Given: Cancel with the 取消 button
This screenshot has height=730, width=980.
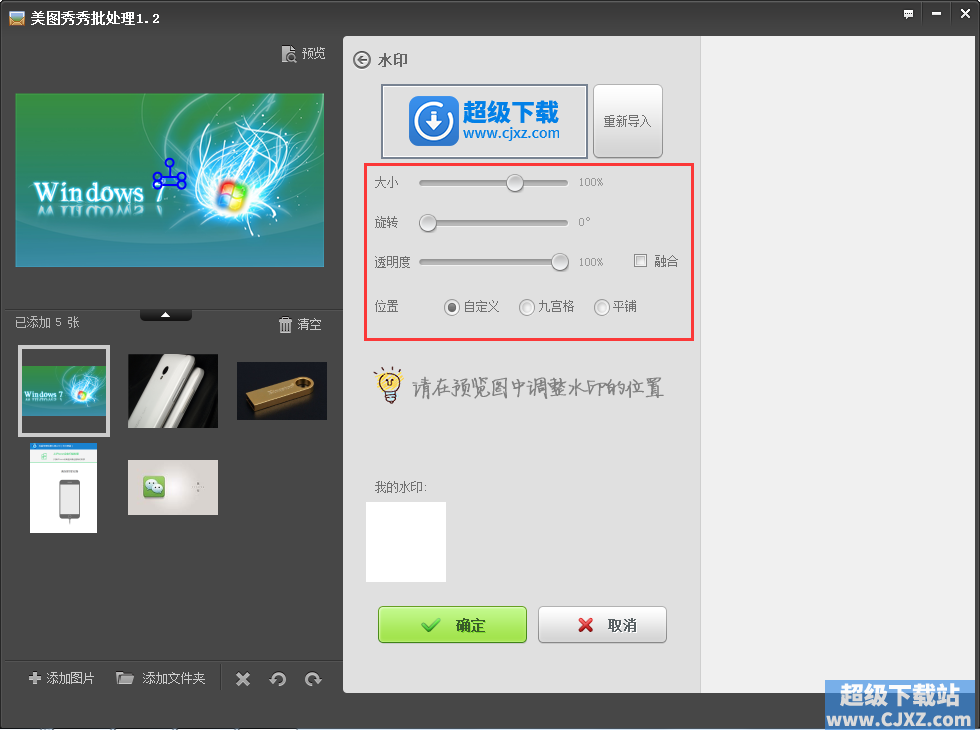Looking at the screenshot, I should 602,624.
